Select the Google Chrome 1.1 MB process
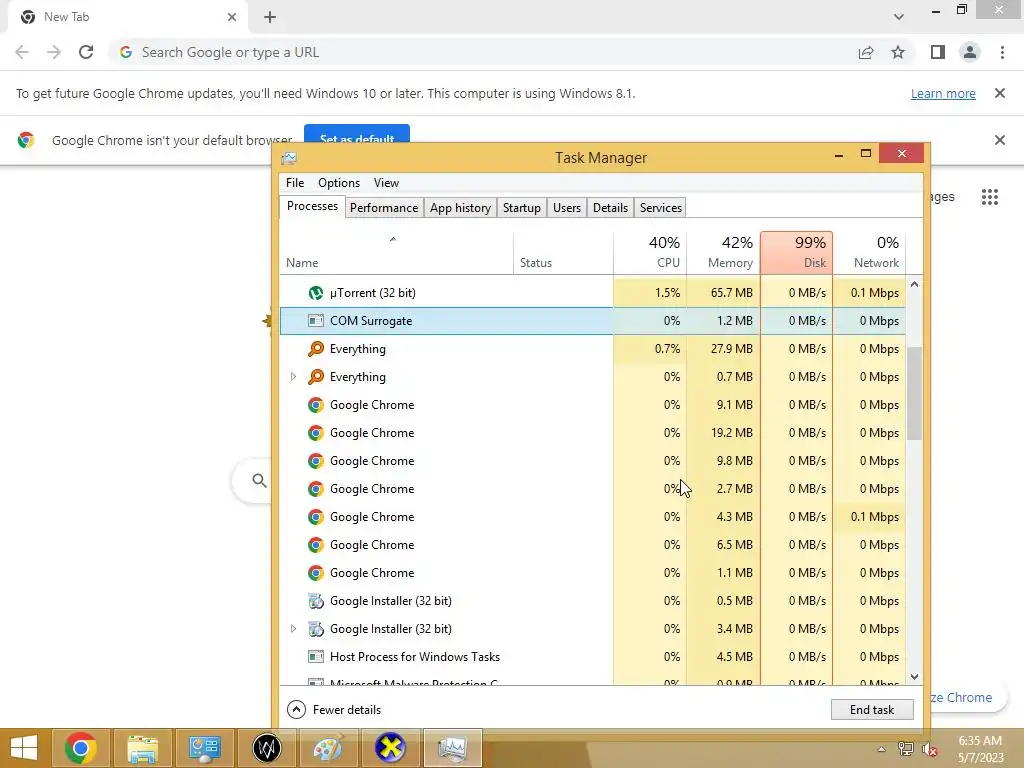The height and width of the screenshot is (768, 1024). tap(593, 573)
